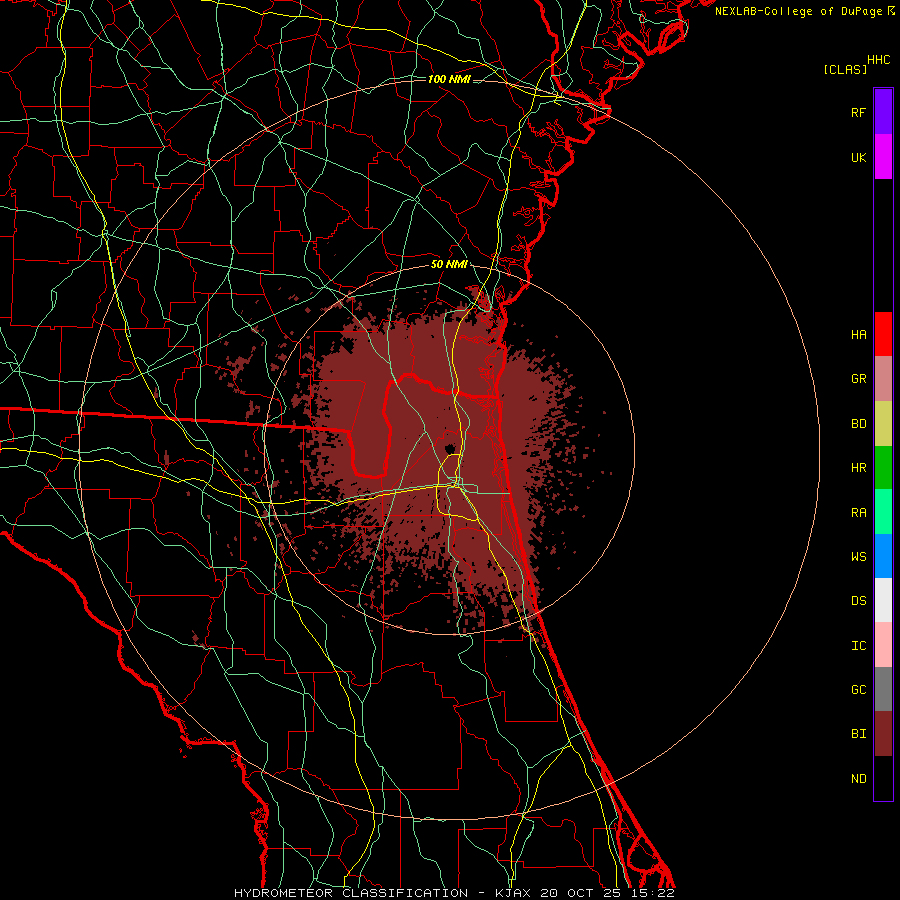Click the IC legend label
This screenshot has height=900, width=900.
(858, 646)
